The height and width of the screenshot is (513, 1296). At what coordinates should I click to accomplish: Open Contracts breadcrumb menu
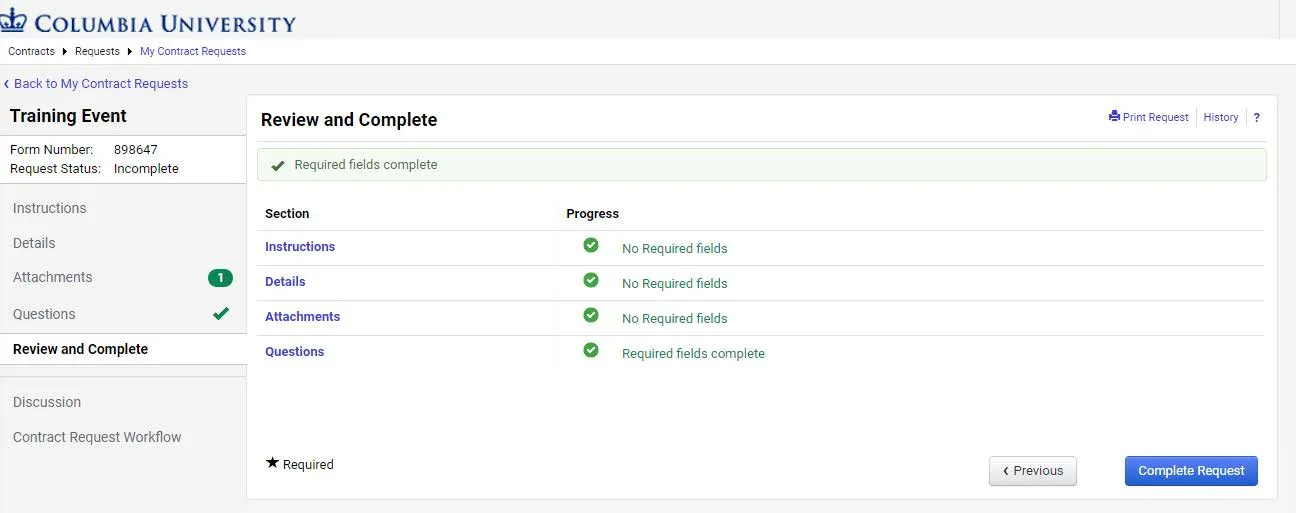31,51
